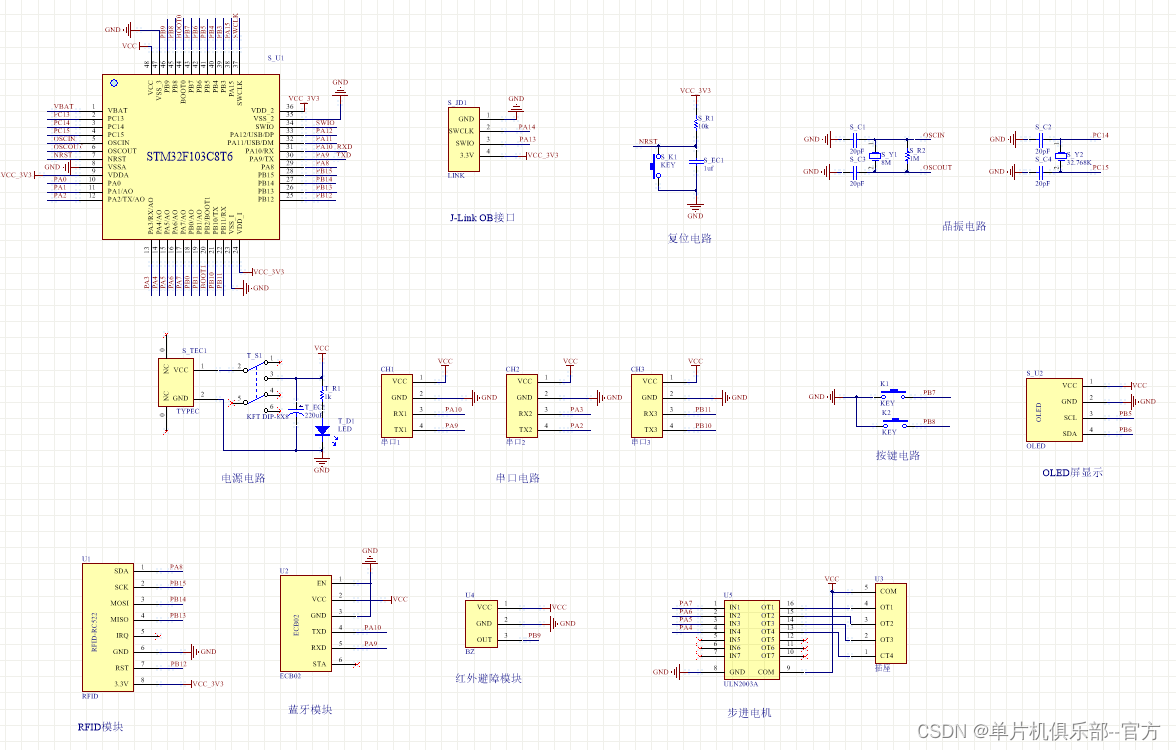Click the 红外避障模块 caption

[x=488, y=678]
